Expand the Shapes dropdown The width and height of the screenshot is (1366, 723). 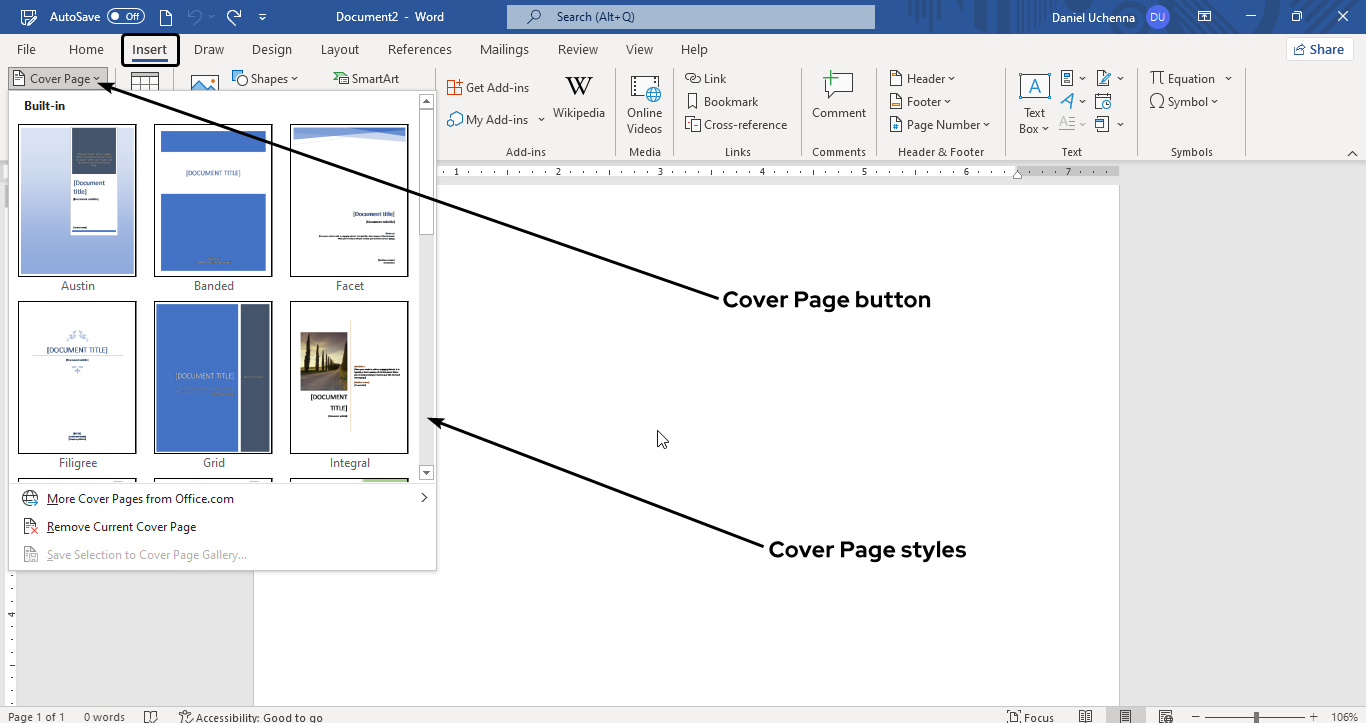(265, 79)
